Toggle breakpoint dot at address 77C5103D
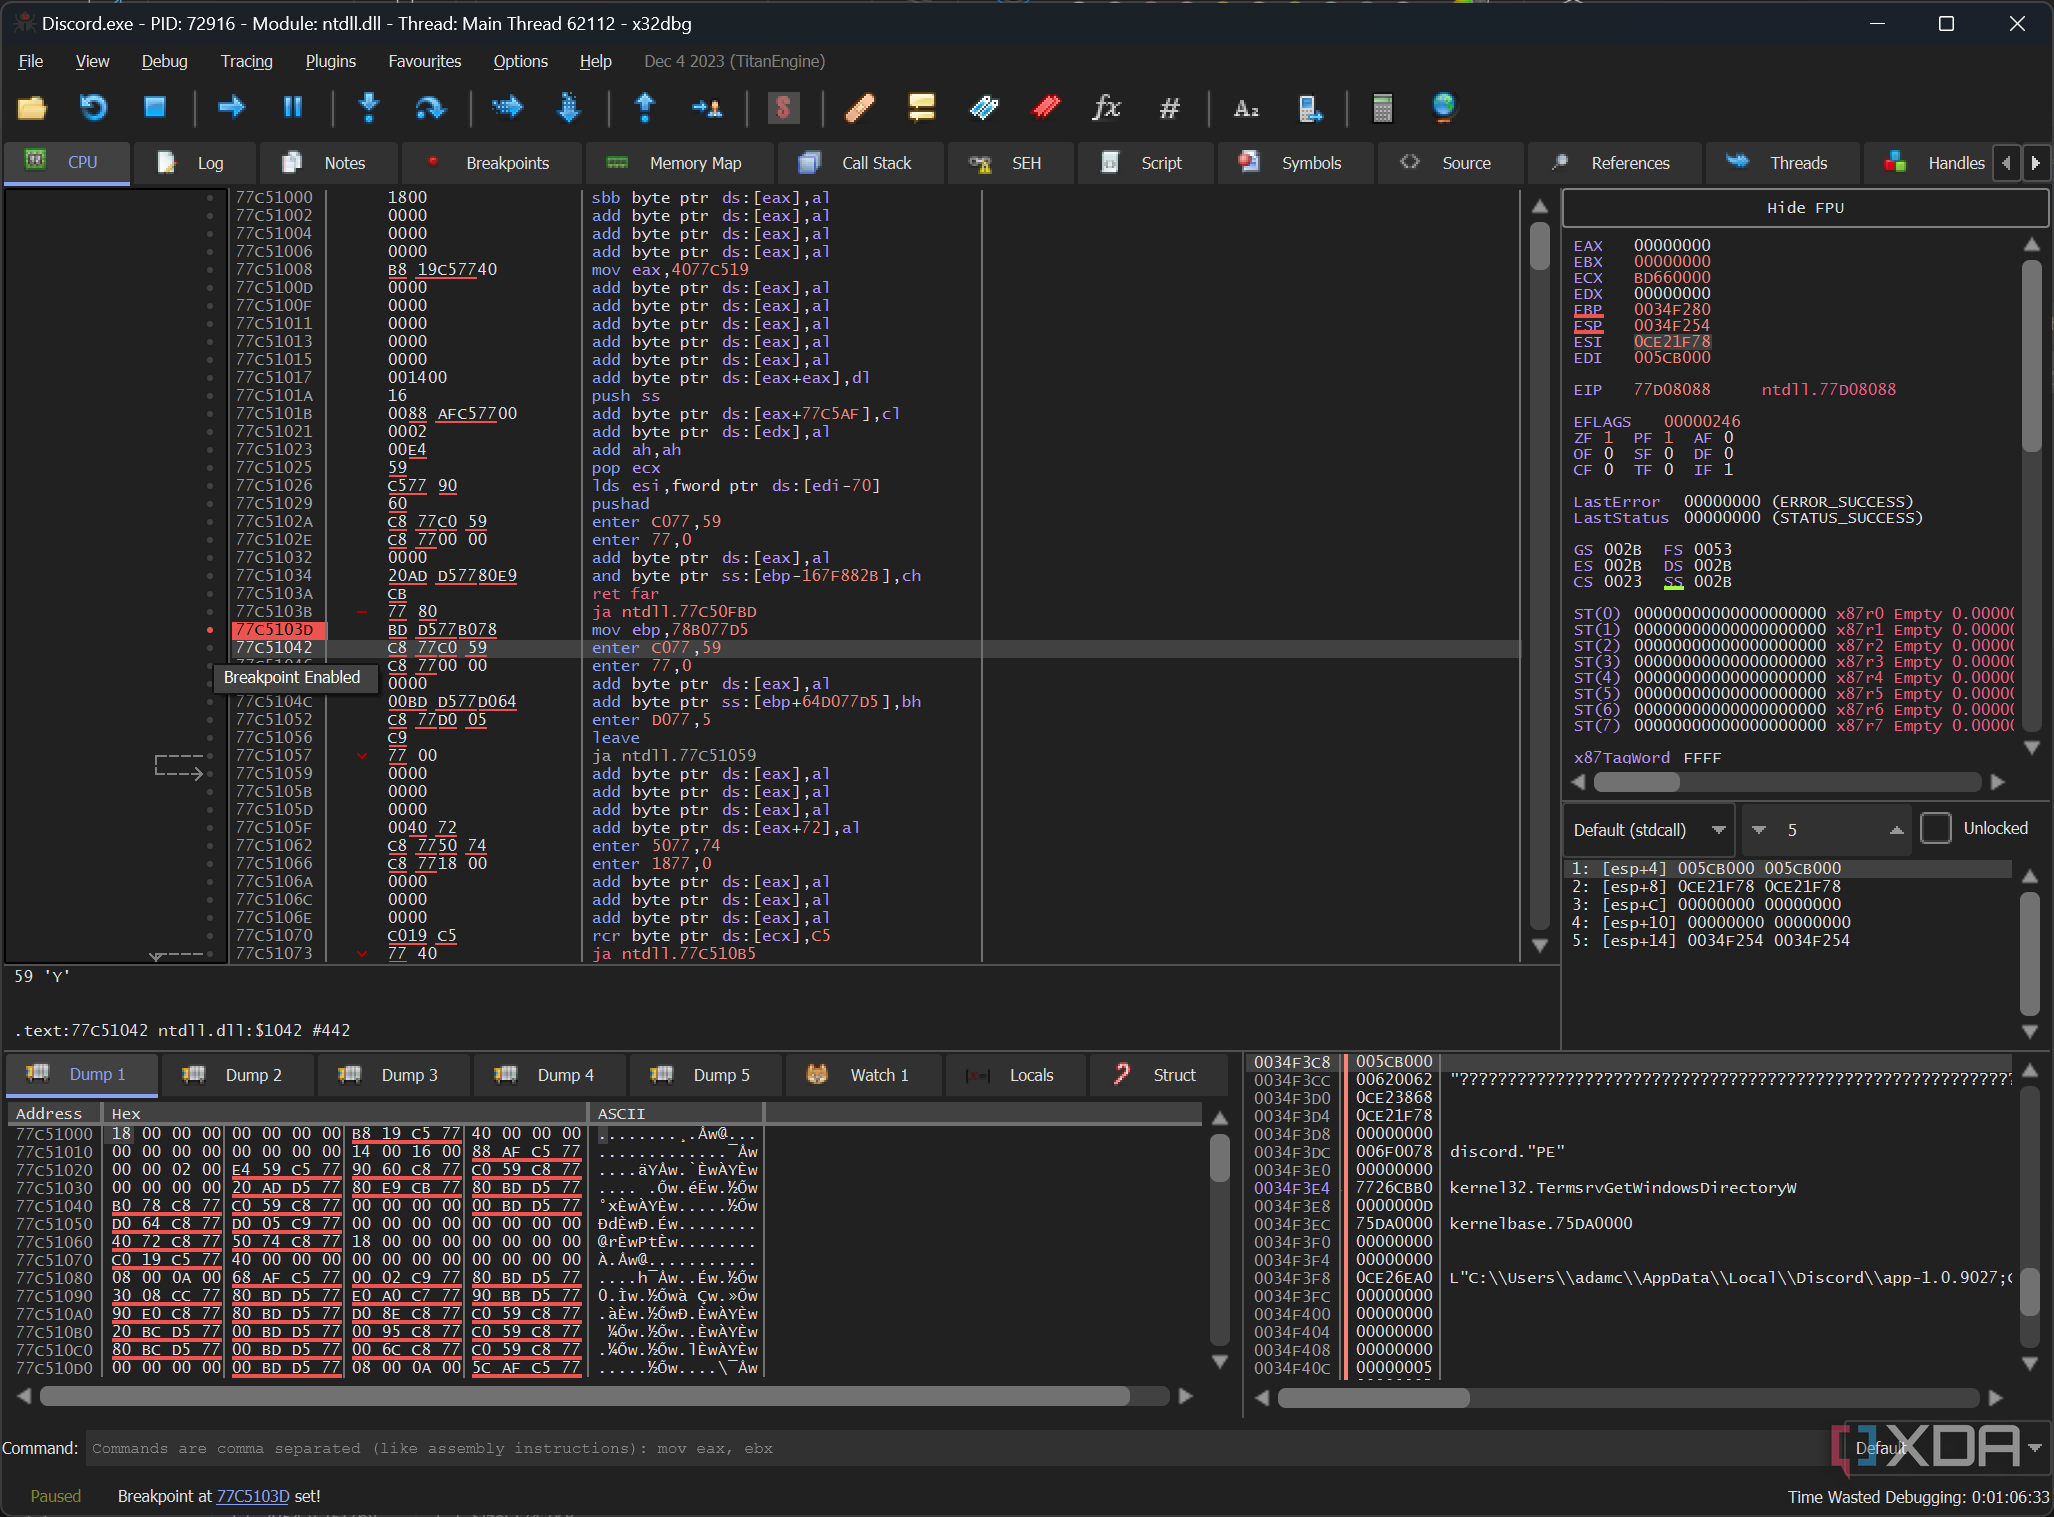Image resolution: width=2054 pixels, height=1517 pixels. click(210, 630)
